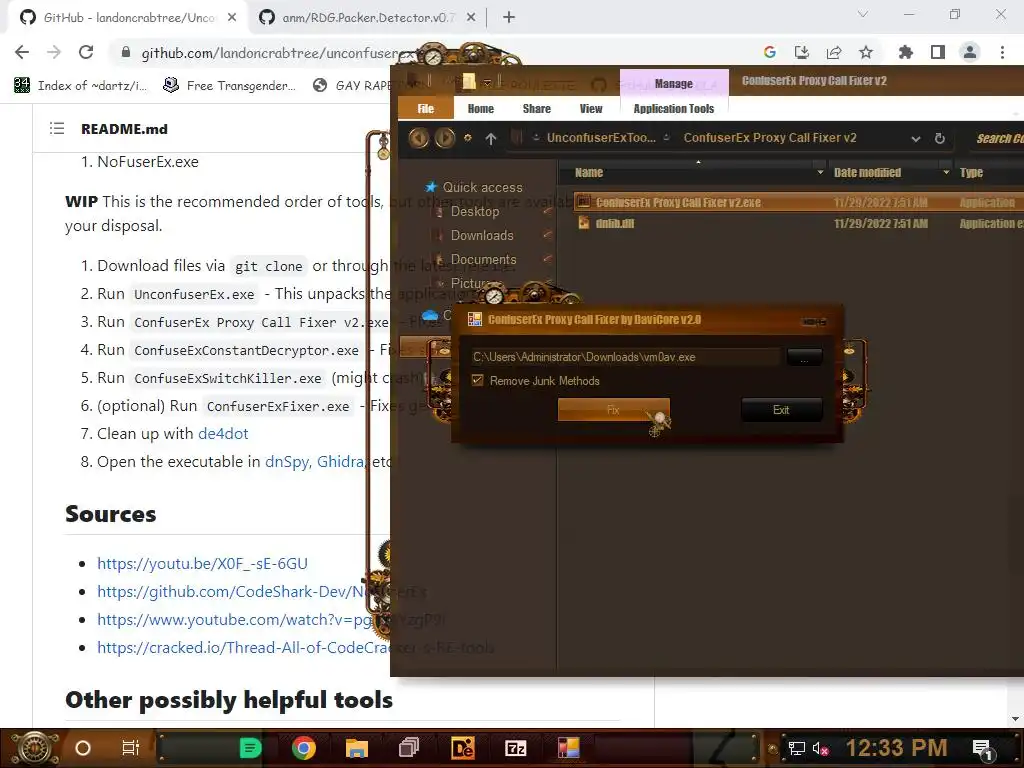Click the Chrome back arrow
1024x768 pixels.
pyautogui.click(x=22, y=52)
